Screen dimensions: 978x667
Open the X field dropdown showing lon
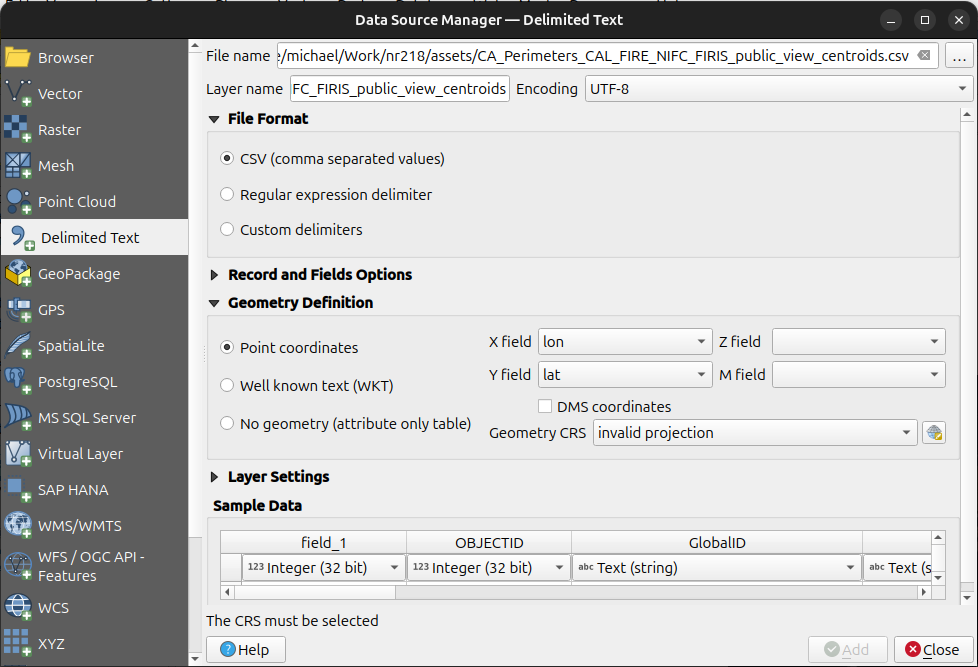[625, 342]
